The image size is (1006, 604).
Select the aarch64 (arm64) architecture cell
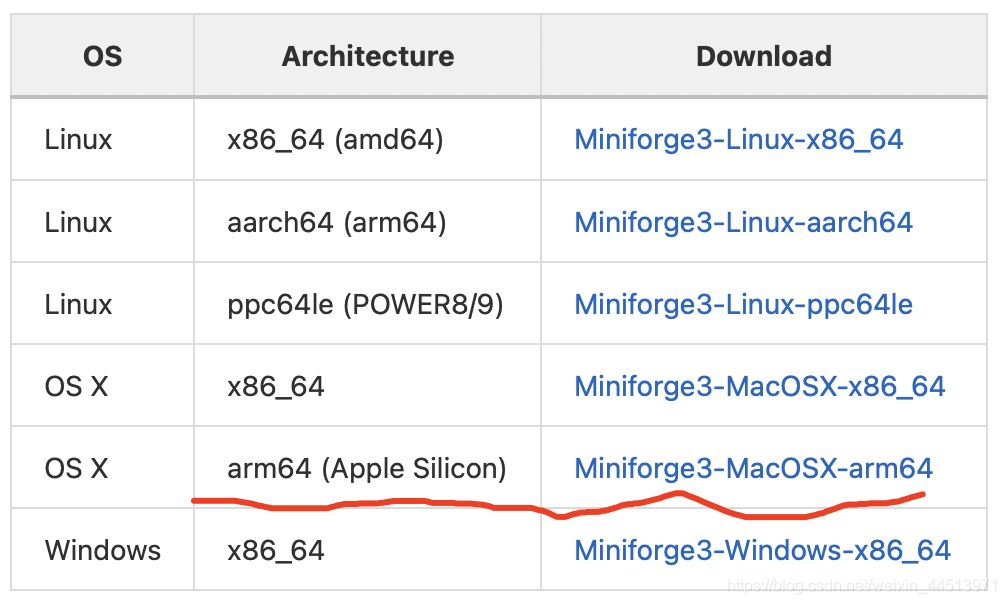coord(336,222)
